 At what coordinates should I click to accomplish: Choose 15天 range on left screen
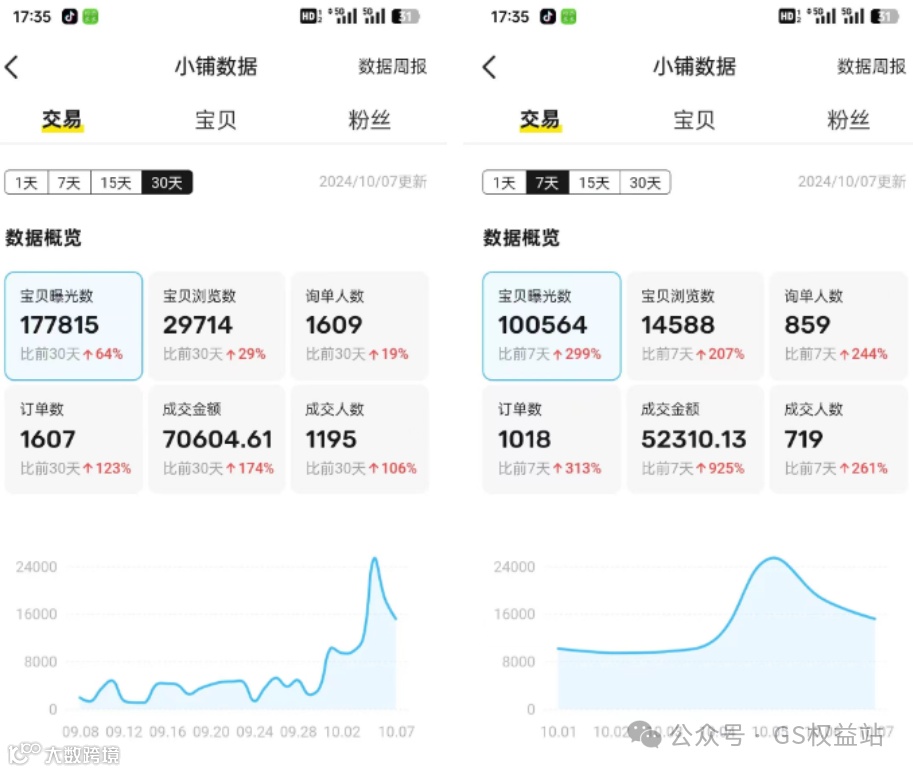click(x=116, y=182)
